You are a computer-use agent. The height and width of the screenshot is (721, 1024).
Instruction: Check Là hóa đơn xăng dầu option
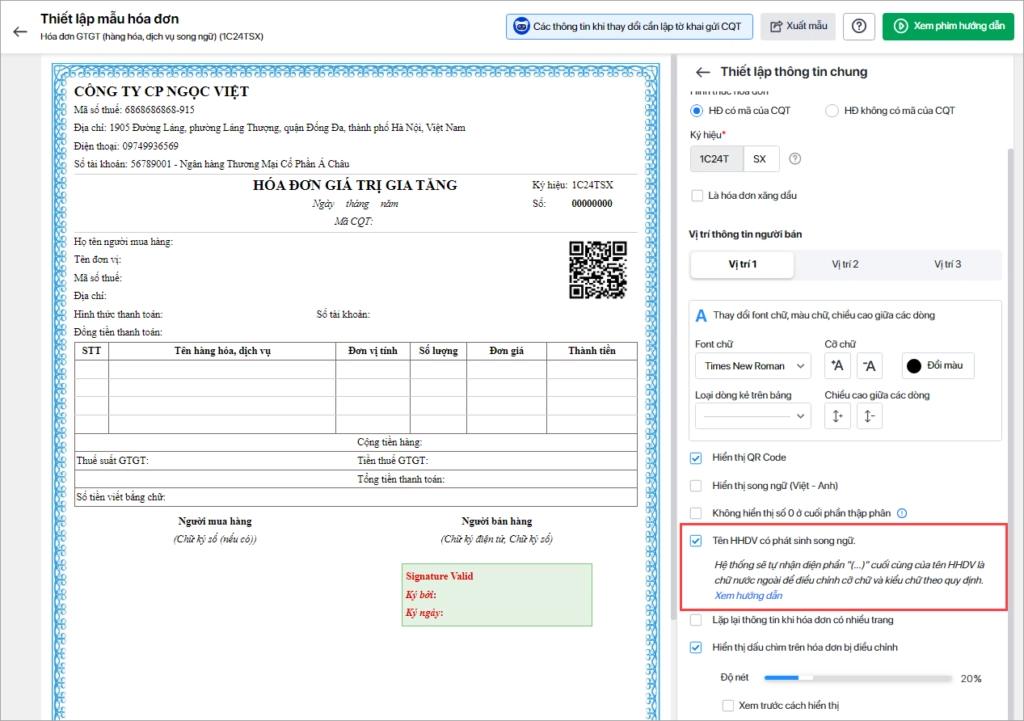[697, 196]
